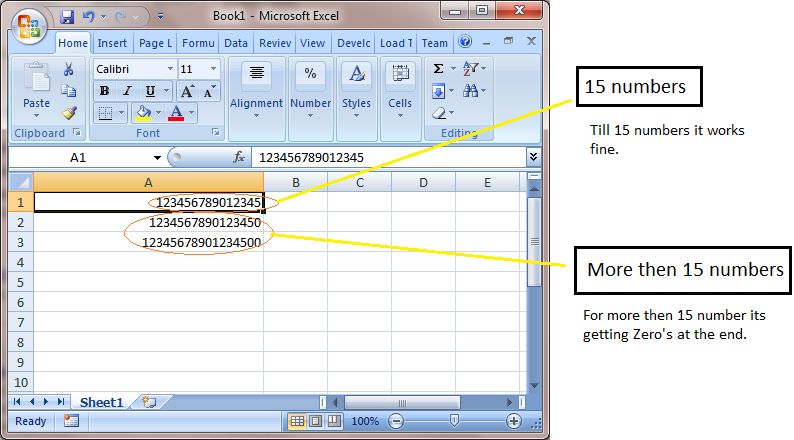The image size is (794, 440).
Task: Jump to the last sheet arrow
Action: coord(61,402)
